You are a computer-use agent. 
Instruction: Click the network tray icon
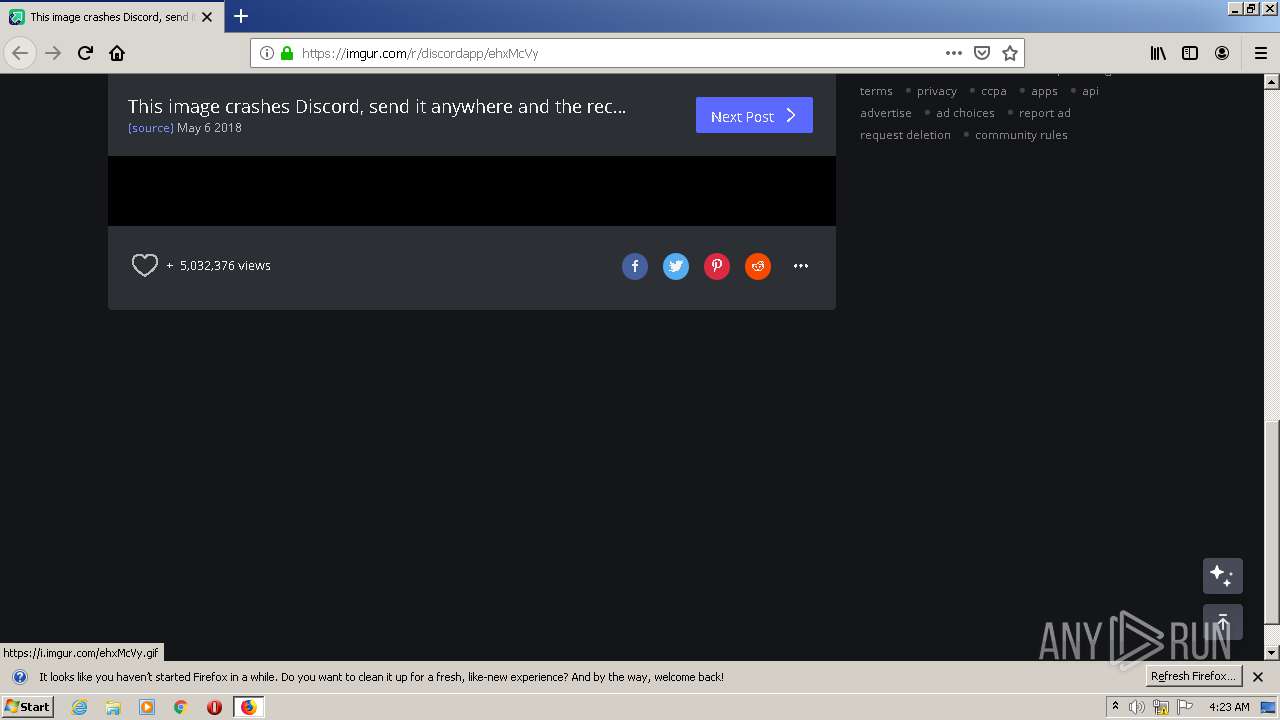click(x=1161, y=707)
